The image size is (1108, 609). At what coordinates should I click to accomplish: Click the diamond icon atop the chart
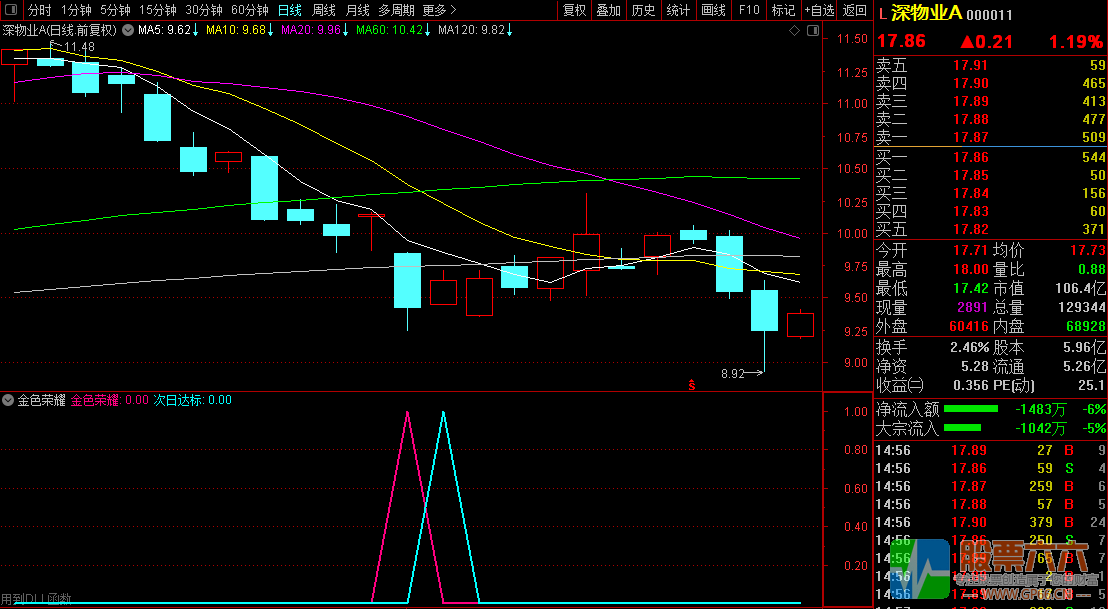(x=794, y=31)
